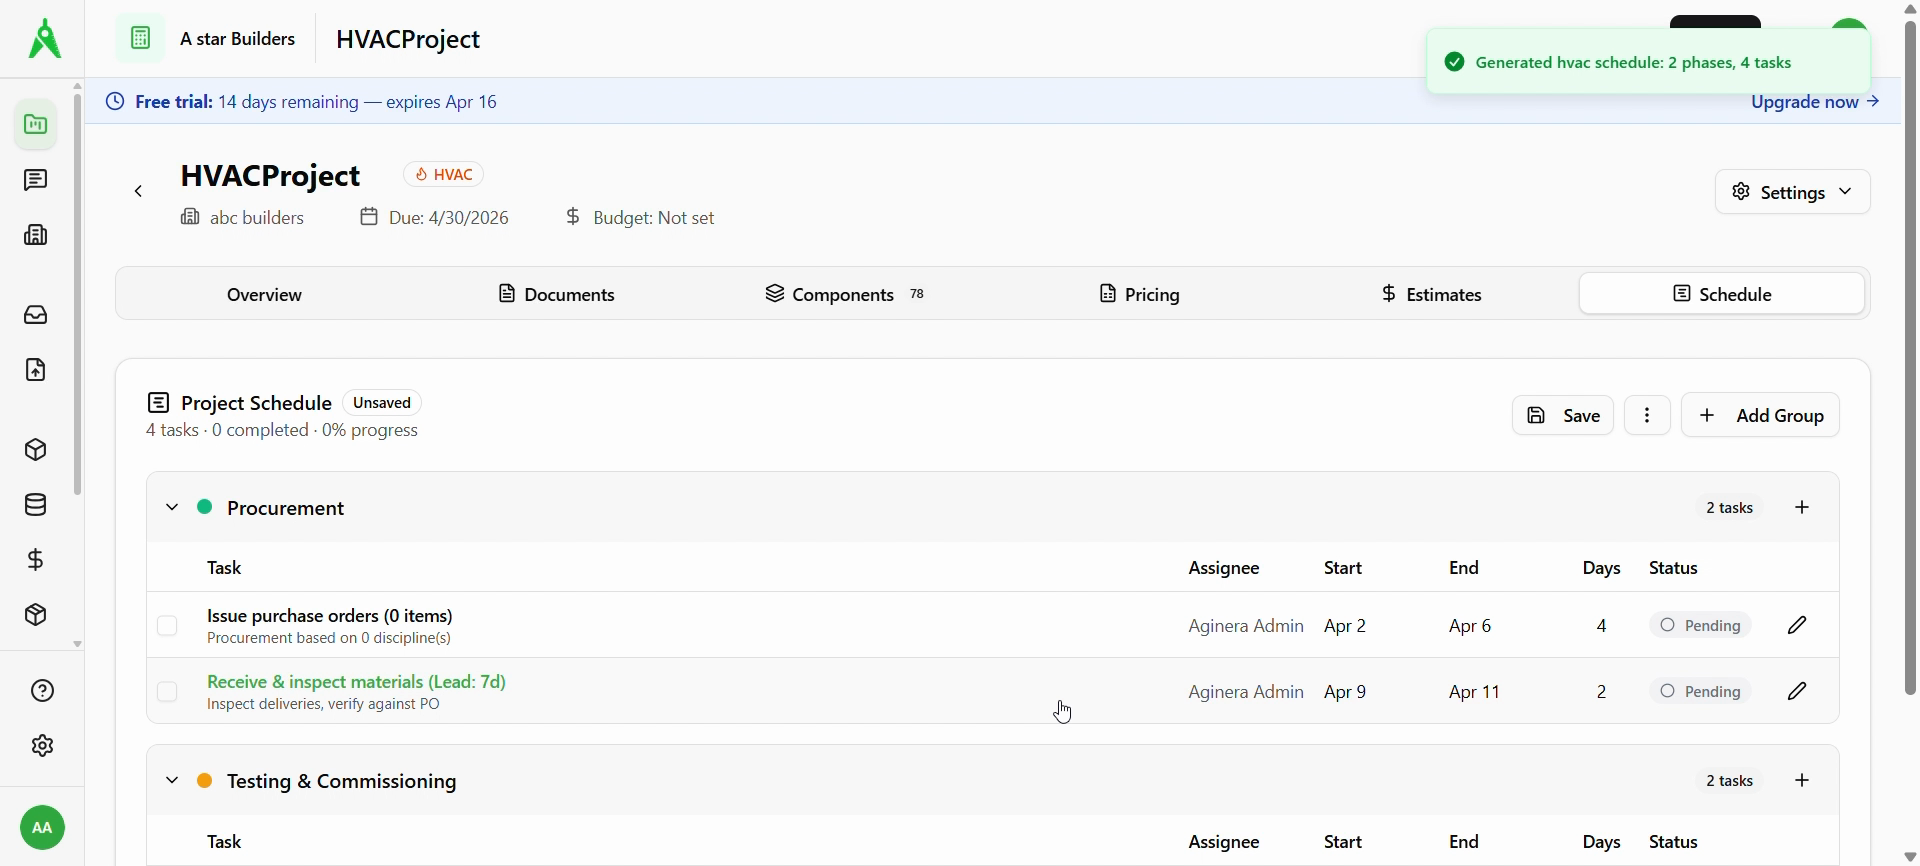Image resolution: width=1920 pixels, height=866 pixels.
Task: Edit the Issue purchase orders task
Action: [x=1797, y=626]
